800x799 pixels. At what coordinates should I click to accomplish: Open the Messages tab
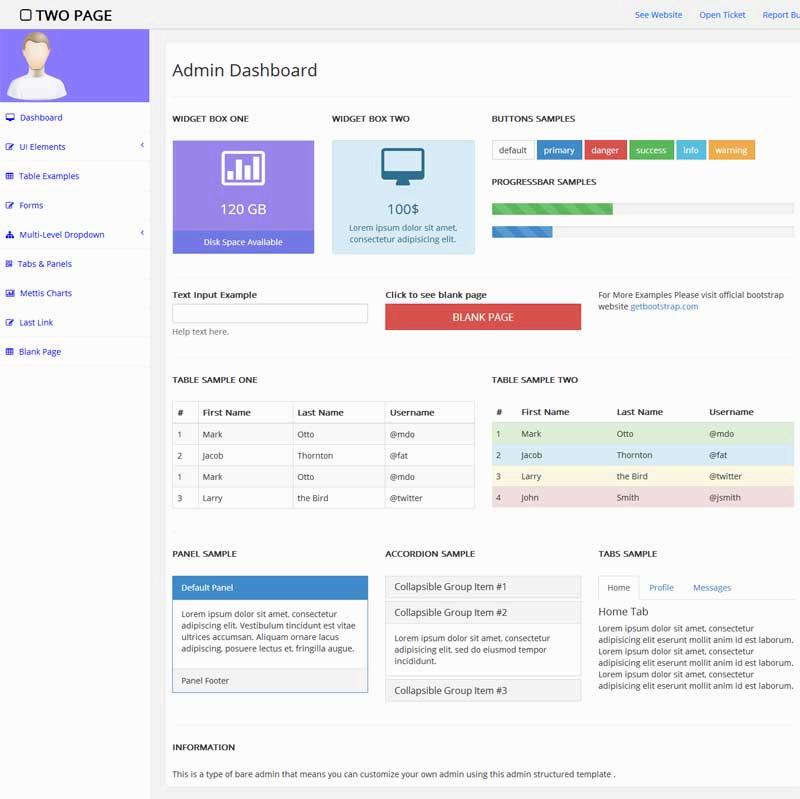pyautogui.click(x=712, y=587)
